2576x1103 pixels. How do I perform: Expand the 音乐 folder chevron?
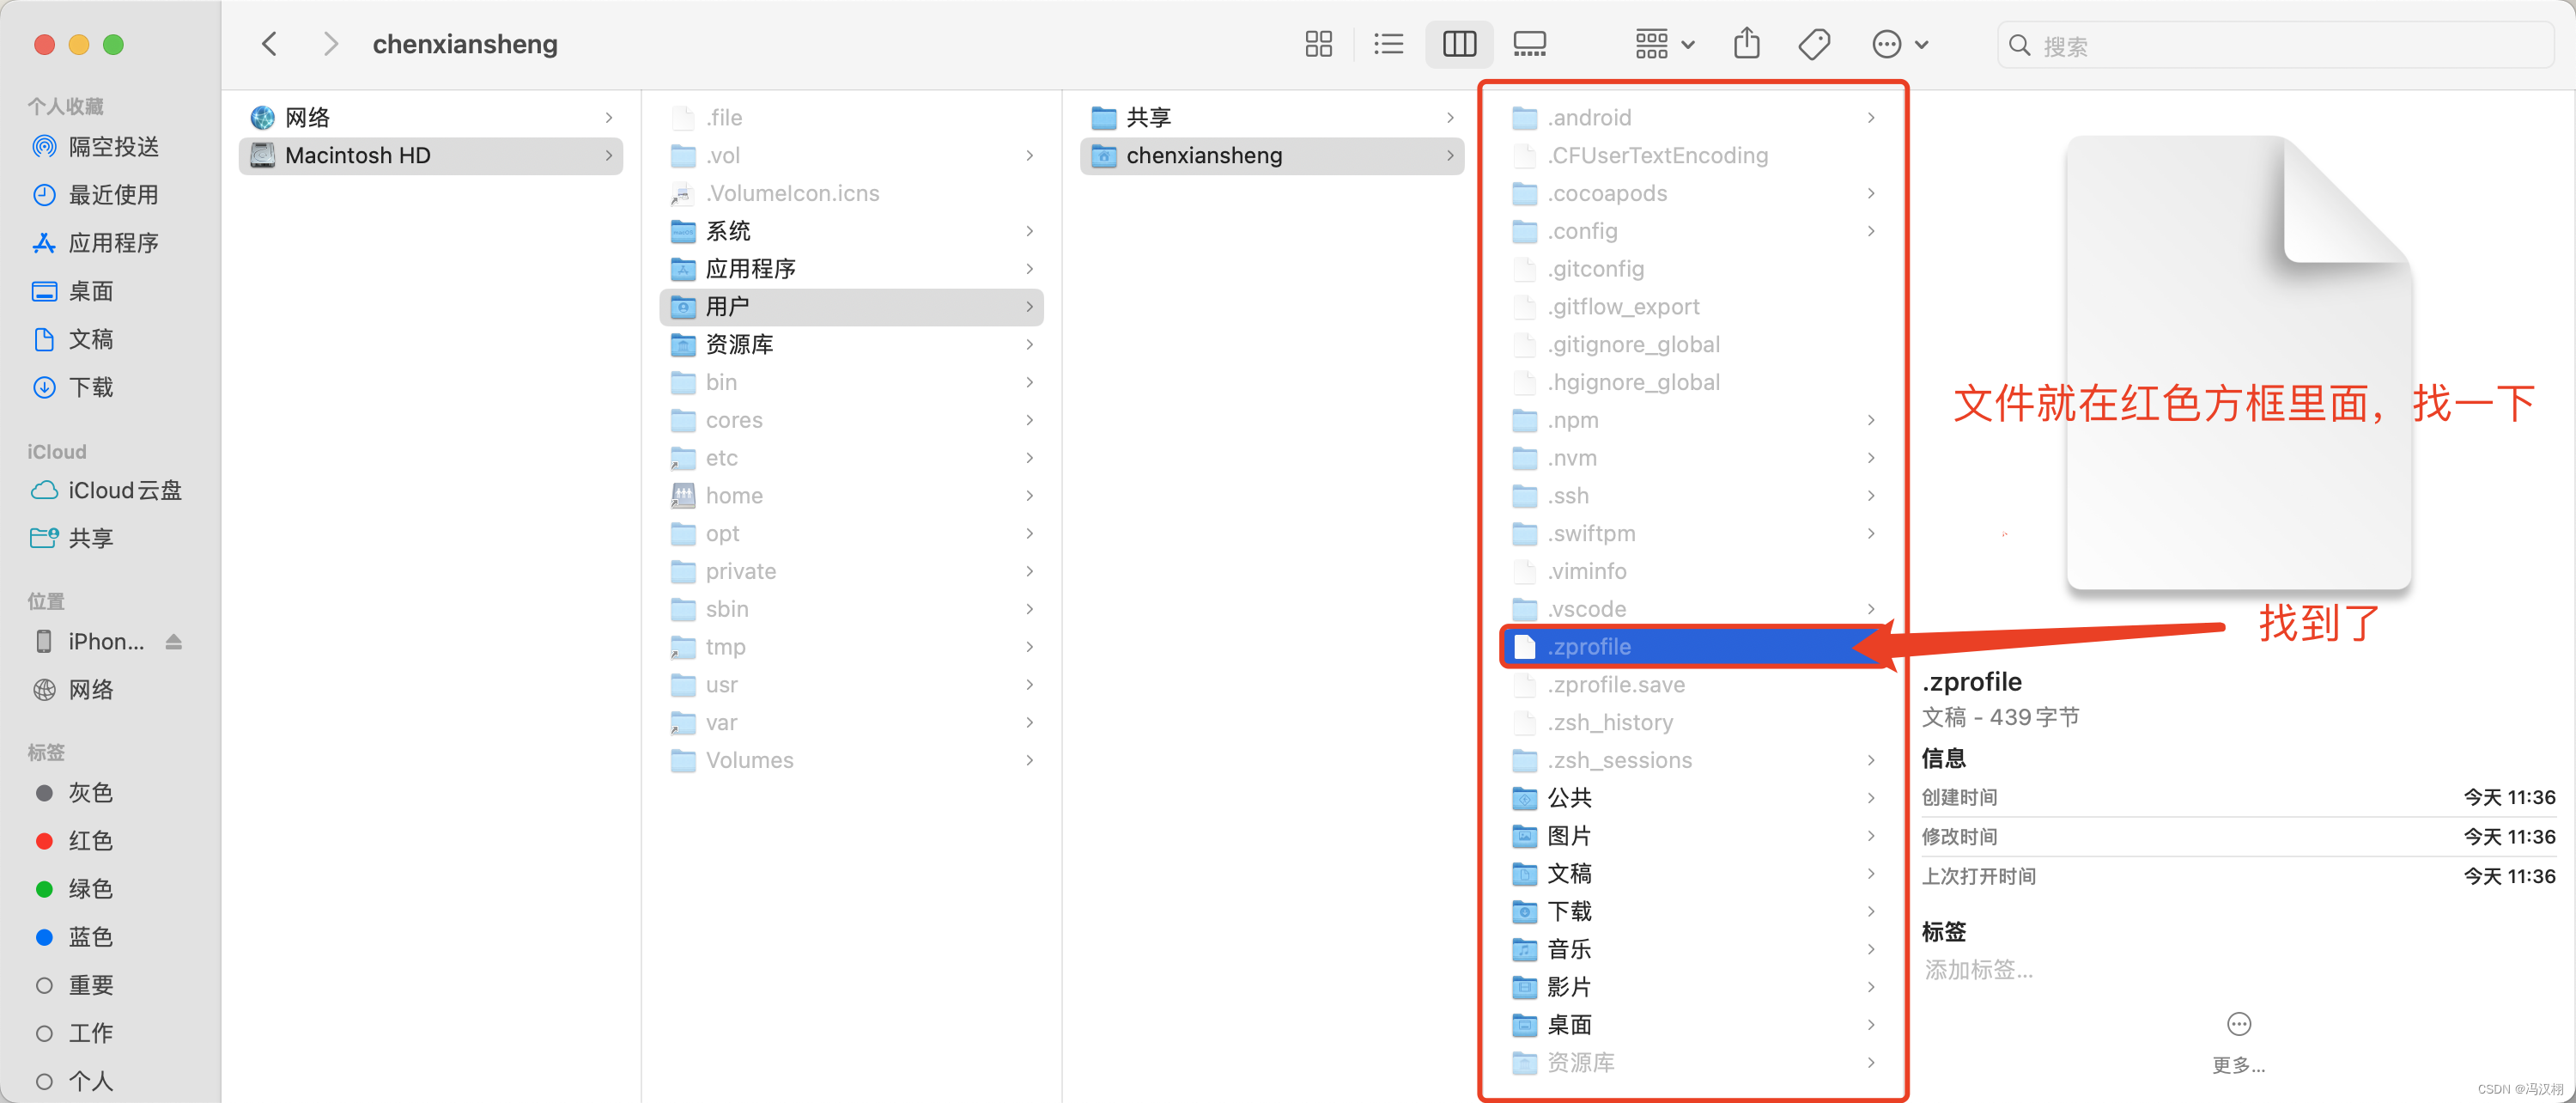[1870, 949]
